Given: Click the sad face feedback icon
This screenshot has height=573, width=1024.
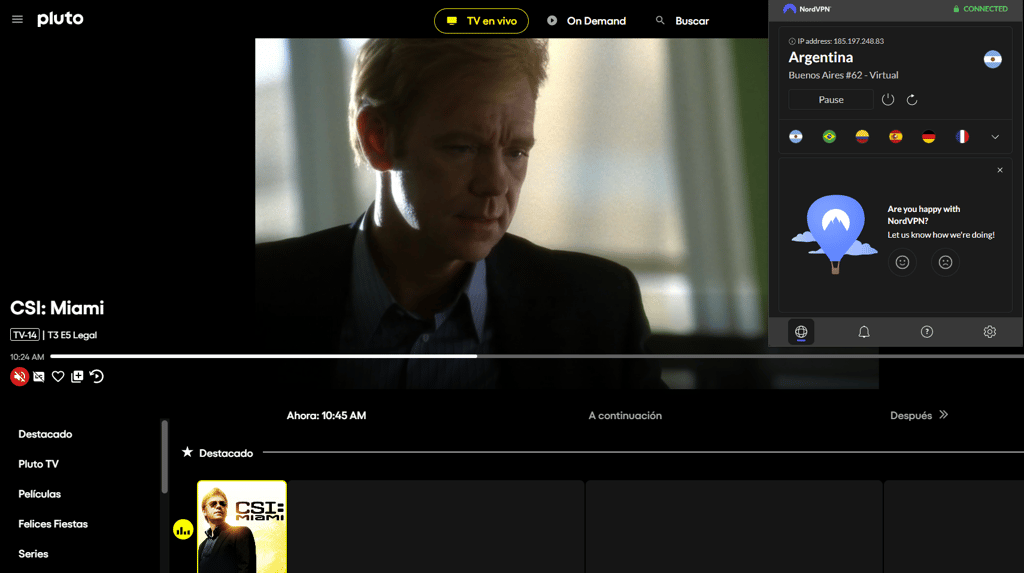Looking at the screenshot, I should pyautogui.click(x=945, y=262).
